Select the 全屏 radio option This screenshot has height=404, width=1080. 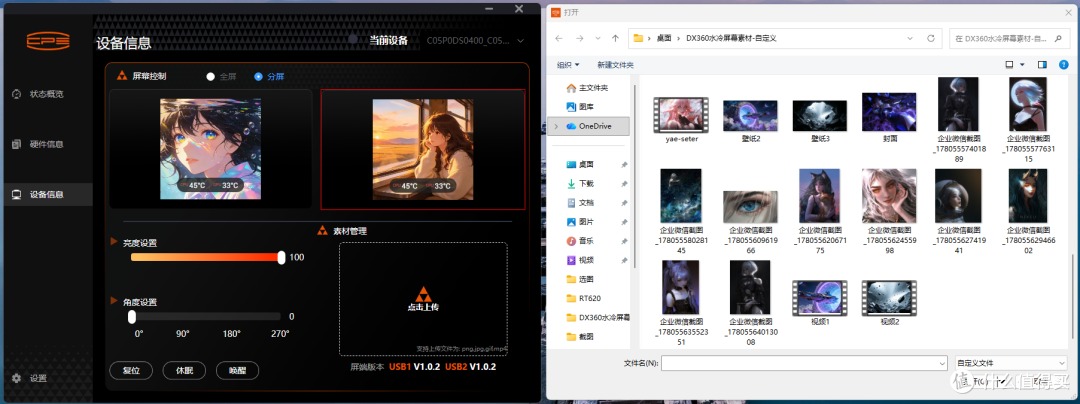(x=211, y=76)
